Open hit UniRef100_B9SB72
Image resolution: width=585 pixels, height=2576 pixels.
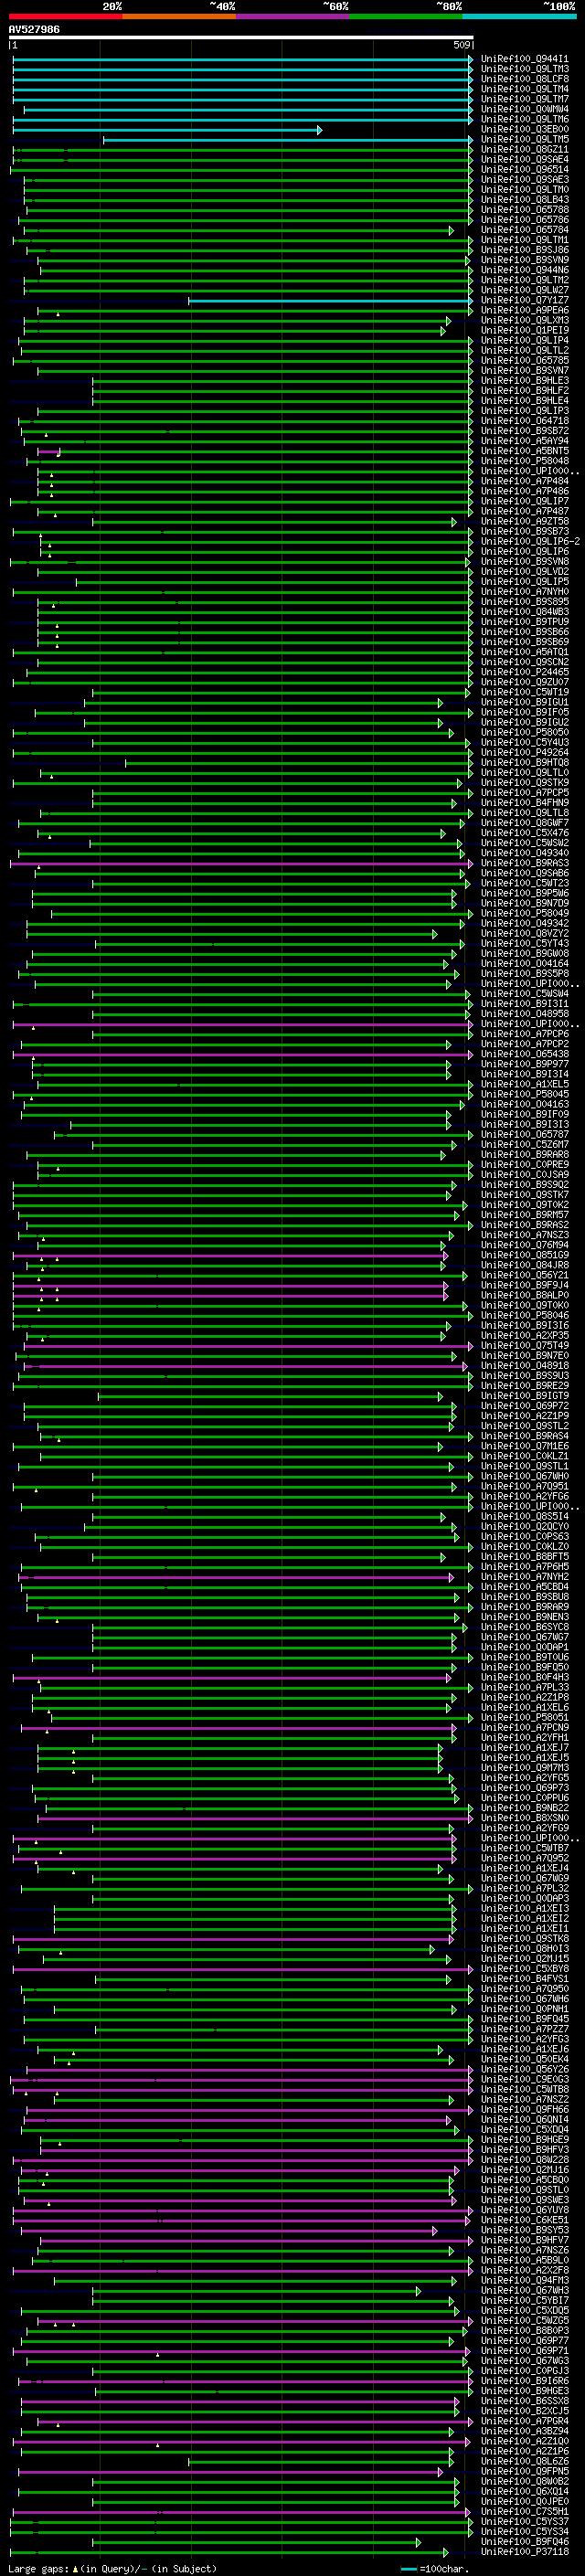point(524,431)
